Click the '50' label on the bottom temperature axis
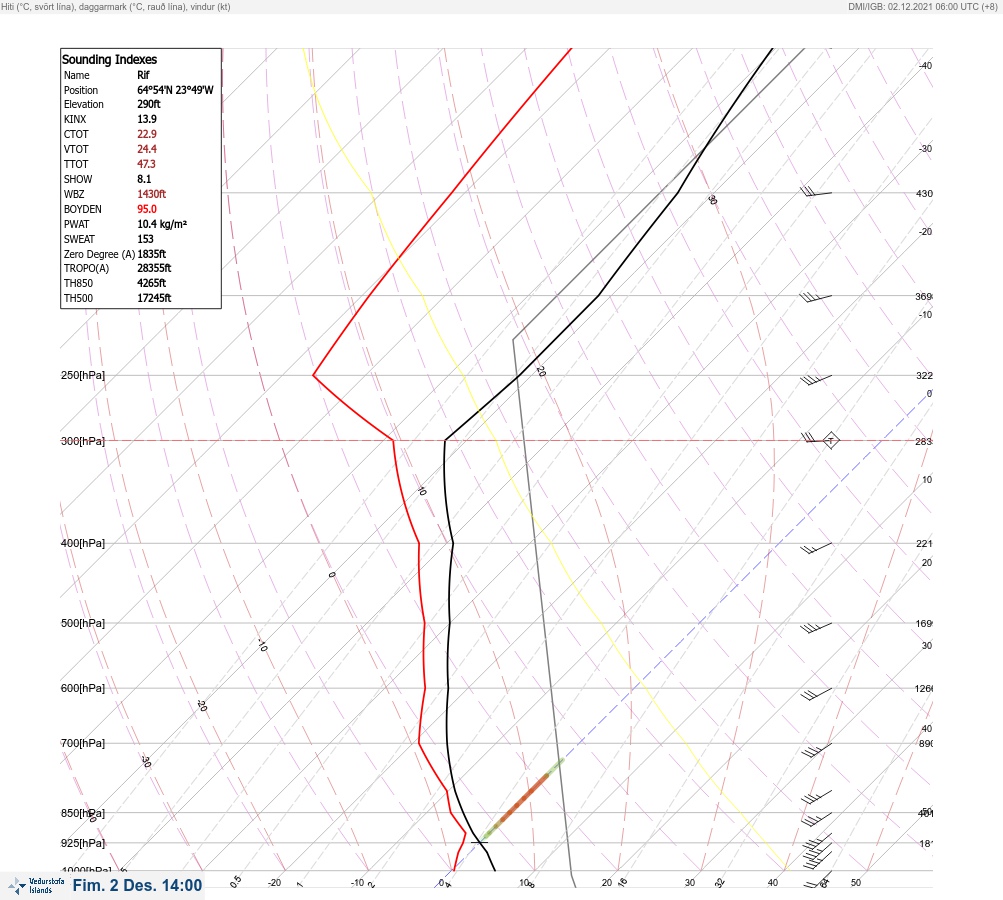The height and width of the screenshot is (900, 1003). (856, 883)
